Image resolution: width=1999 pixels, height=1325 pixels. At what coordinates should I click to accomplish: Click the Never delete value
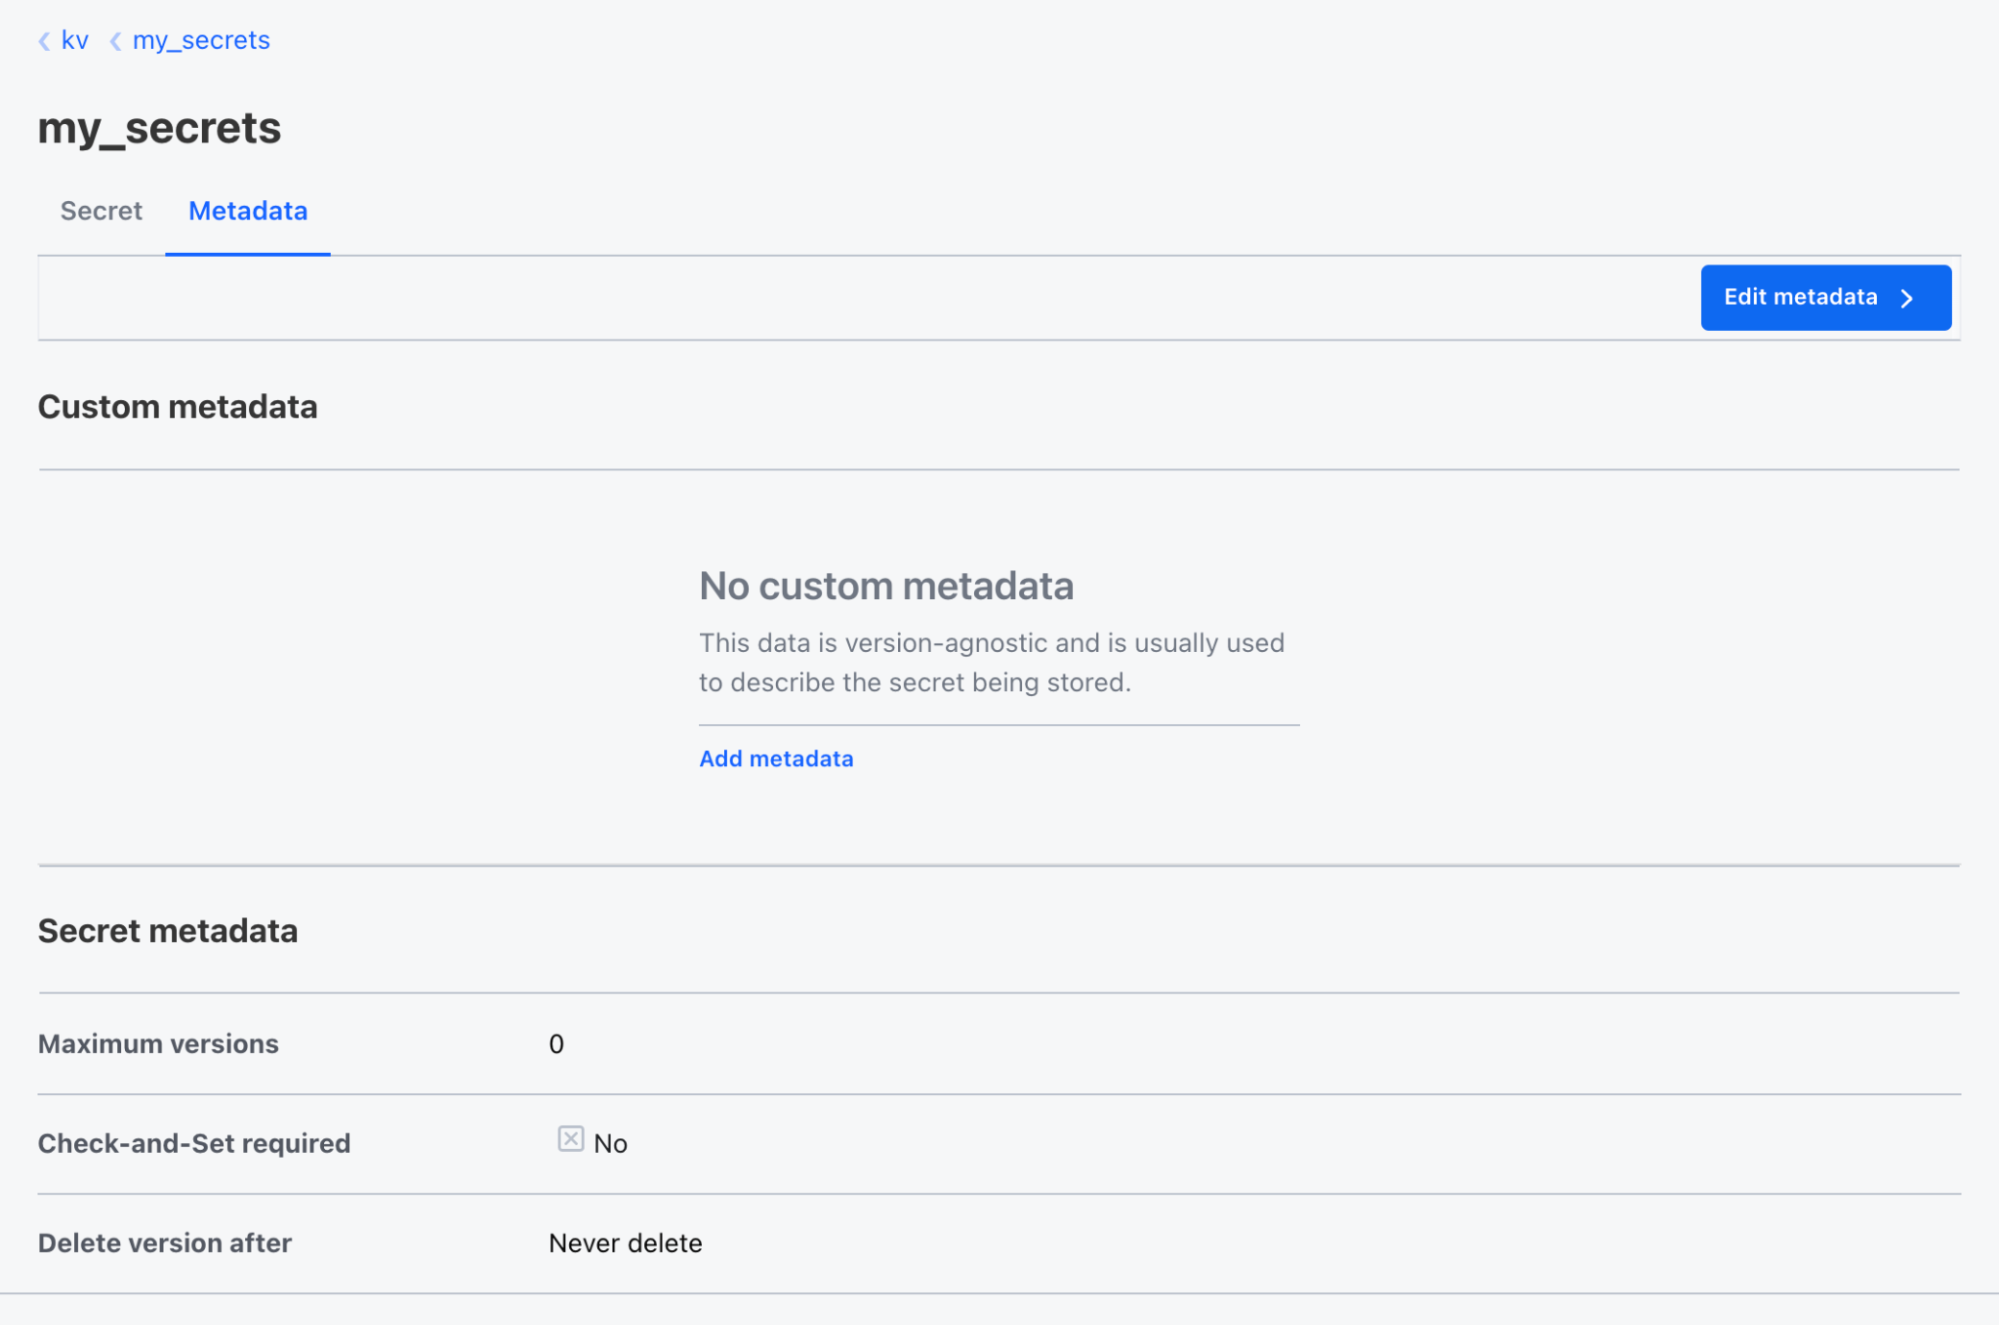(625, 1243)
